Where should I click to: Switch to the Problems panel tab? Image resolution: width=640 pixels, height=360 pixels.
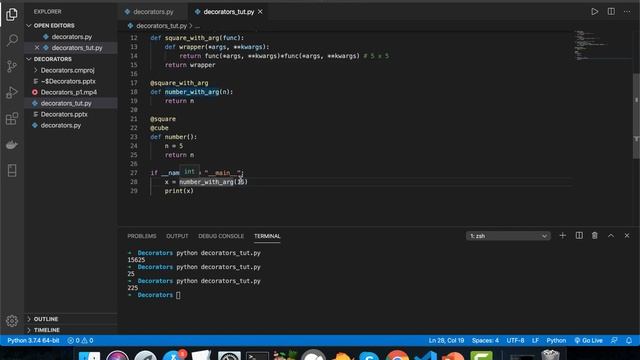[142, 236]
